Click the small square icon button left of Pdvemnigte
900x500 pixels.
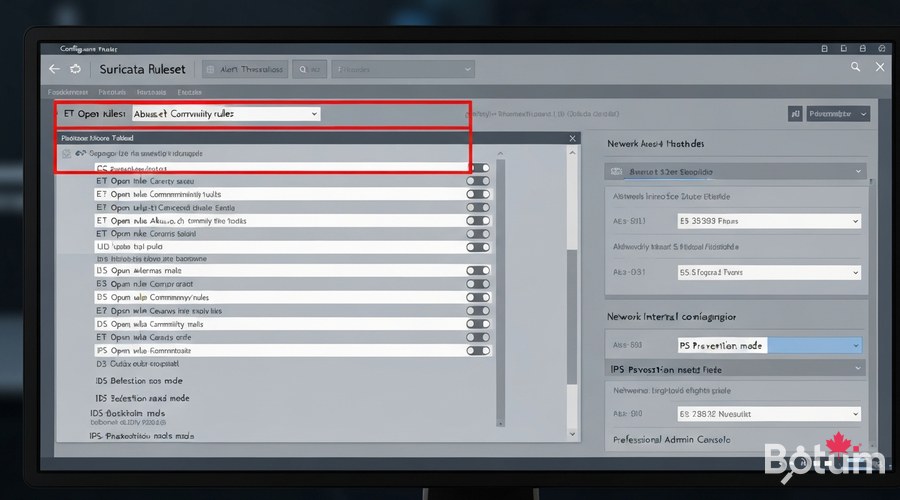tap(795, 114)
